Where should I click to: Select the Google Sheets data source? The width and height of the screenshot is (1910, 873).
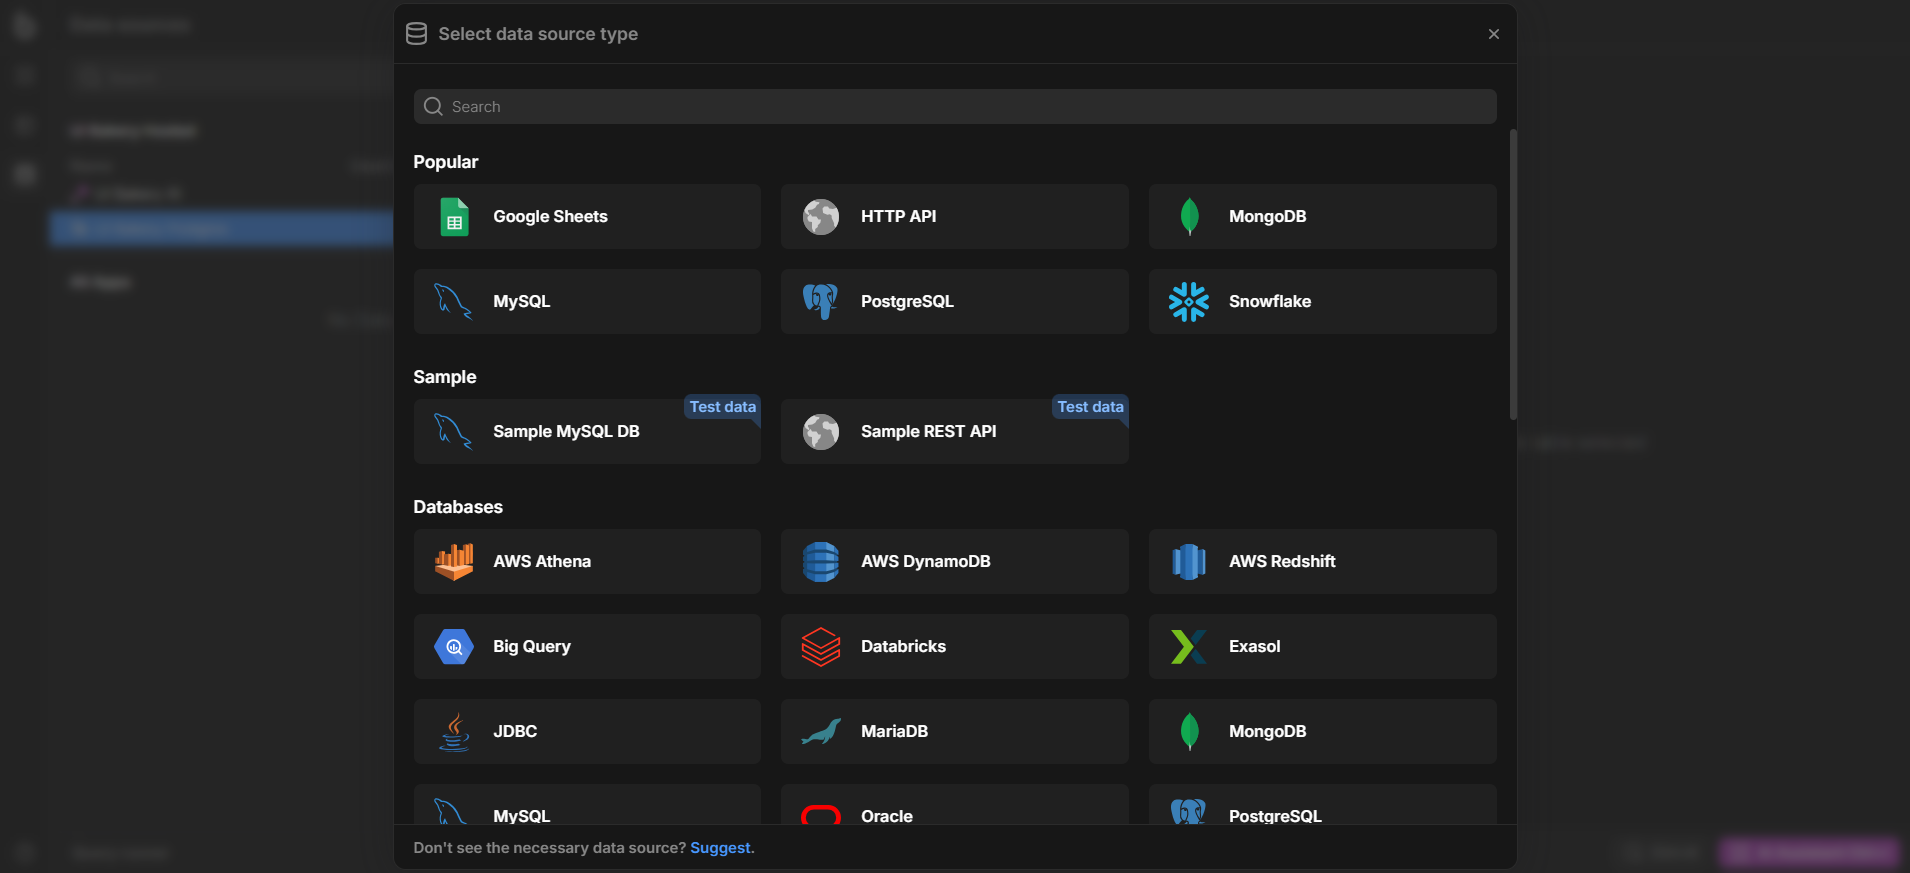click(x=587, y=216)
